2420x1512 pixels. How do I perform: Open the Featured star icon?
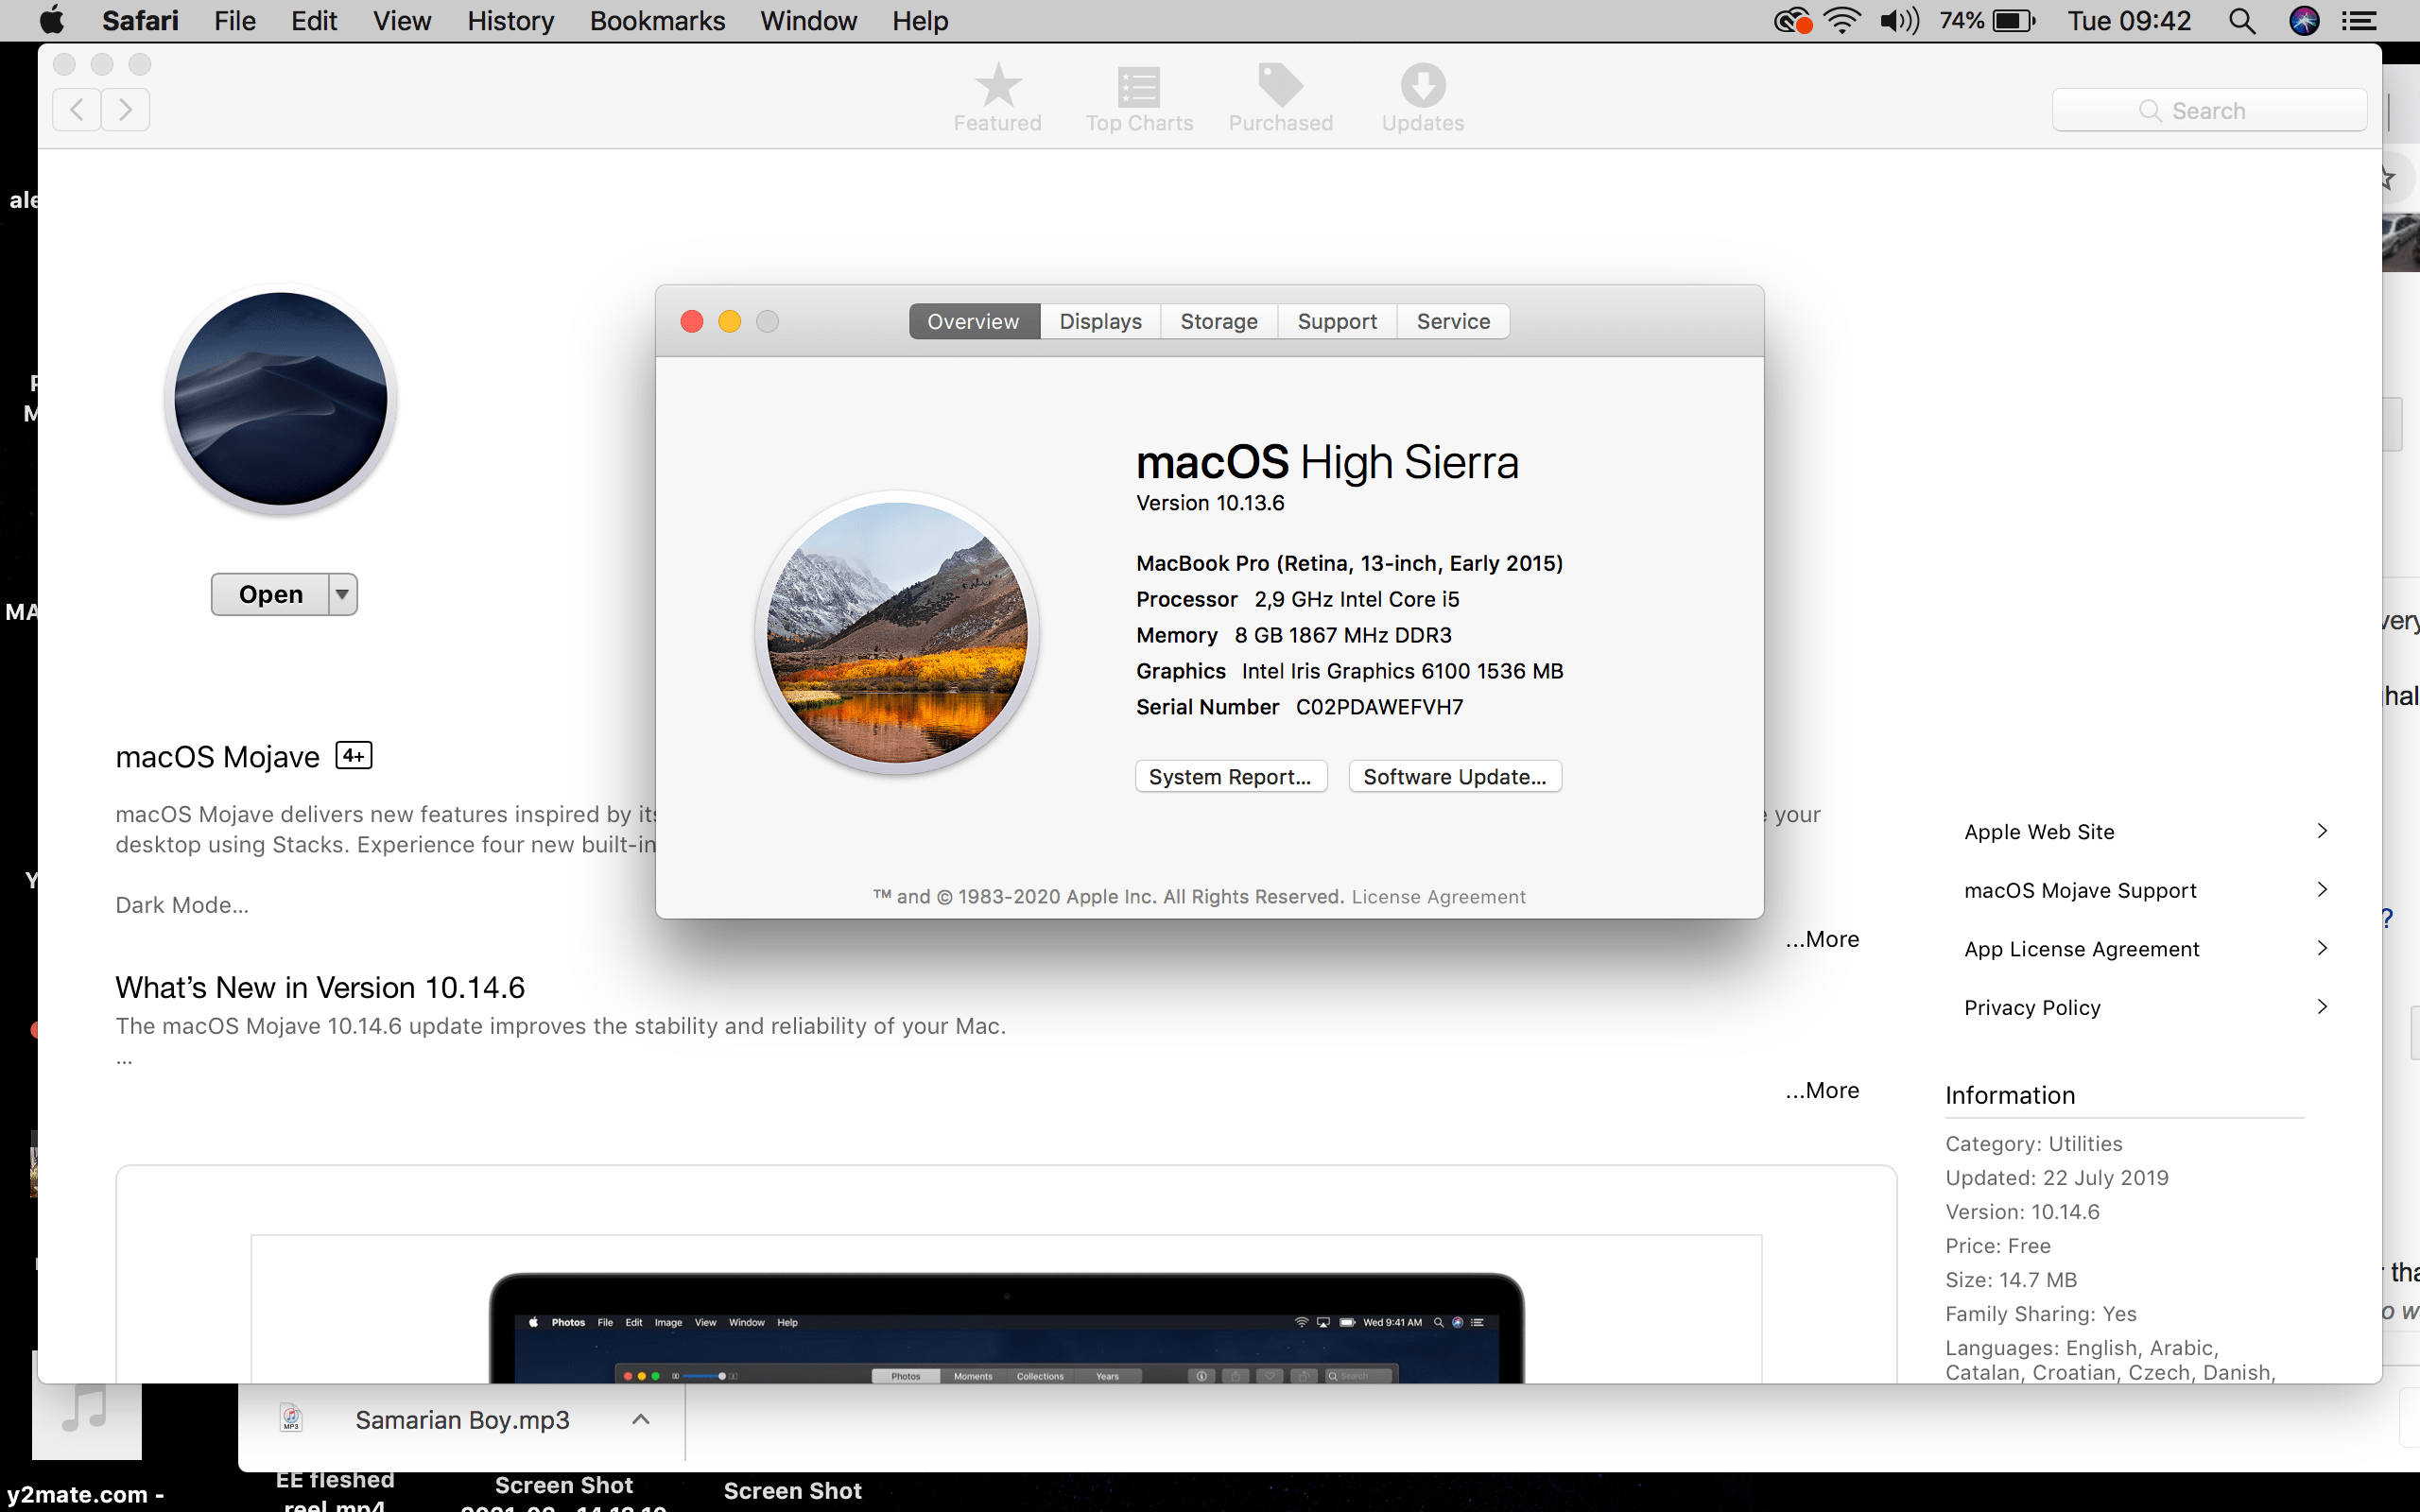[x=997, y=86]
